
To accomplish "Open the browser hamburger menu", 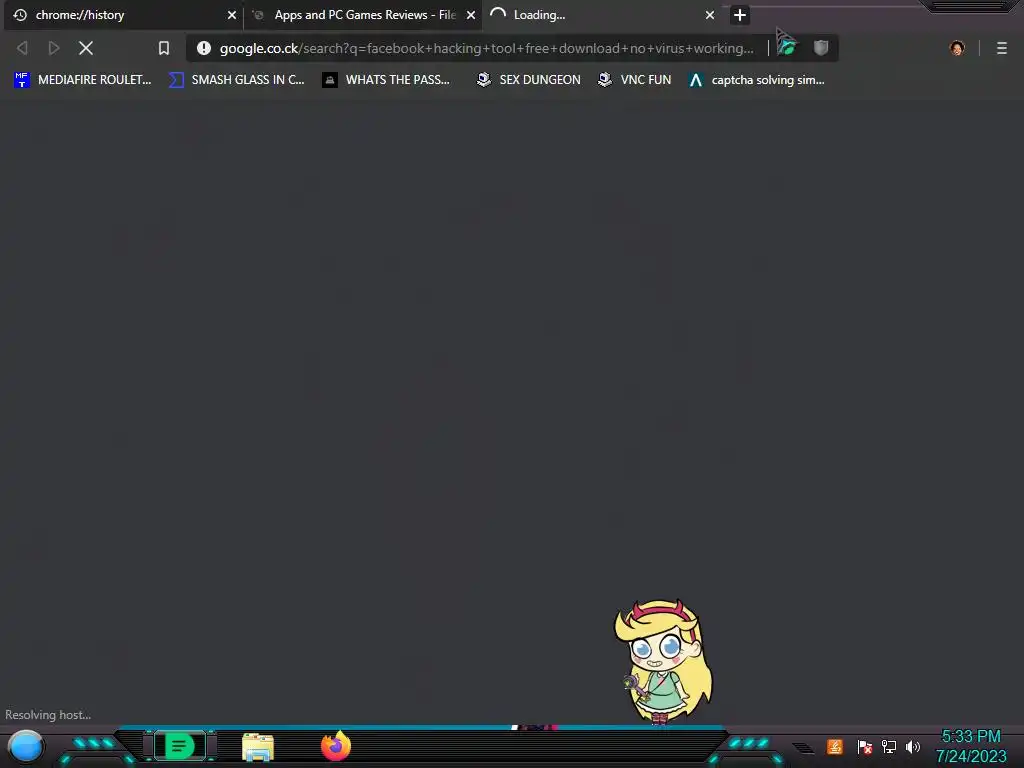I will 1002,48.
